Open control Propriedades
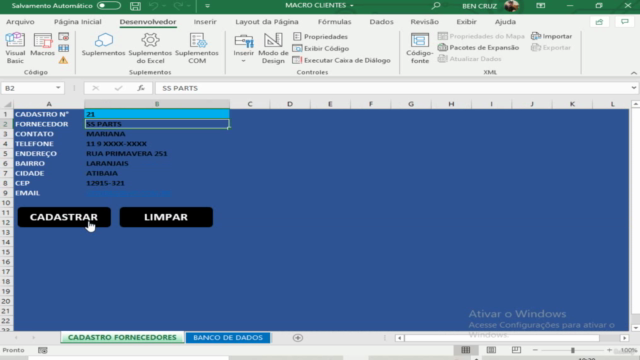 coord(320,37)
